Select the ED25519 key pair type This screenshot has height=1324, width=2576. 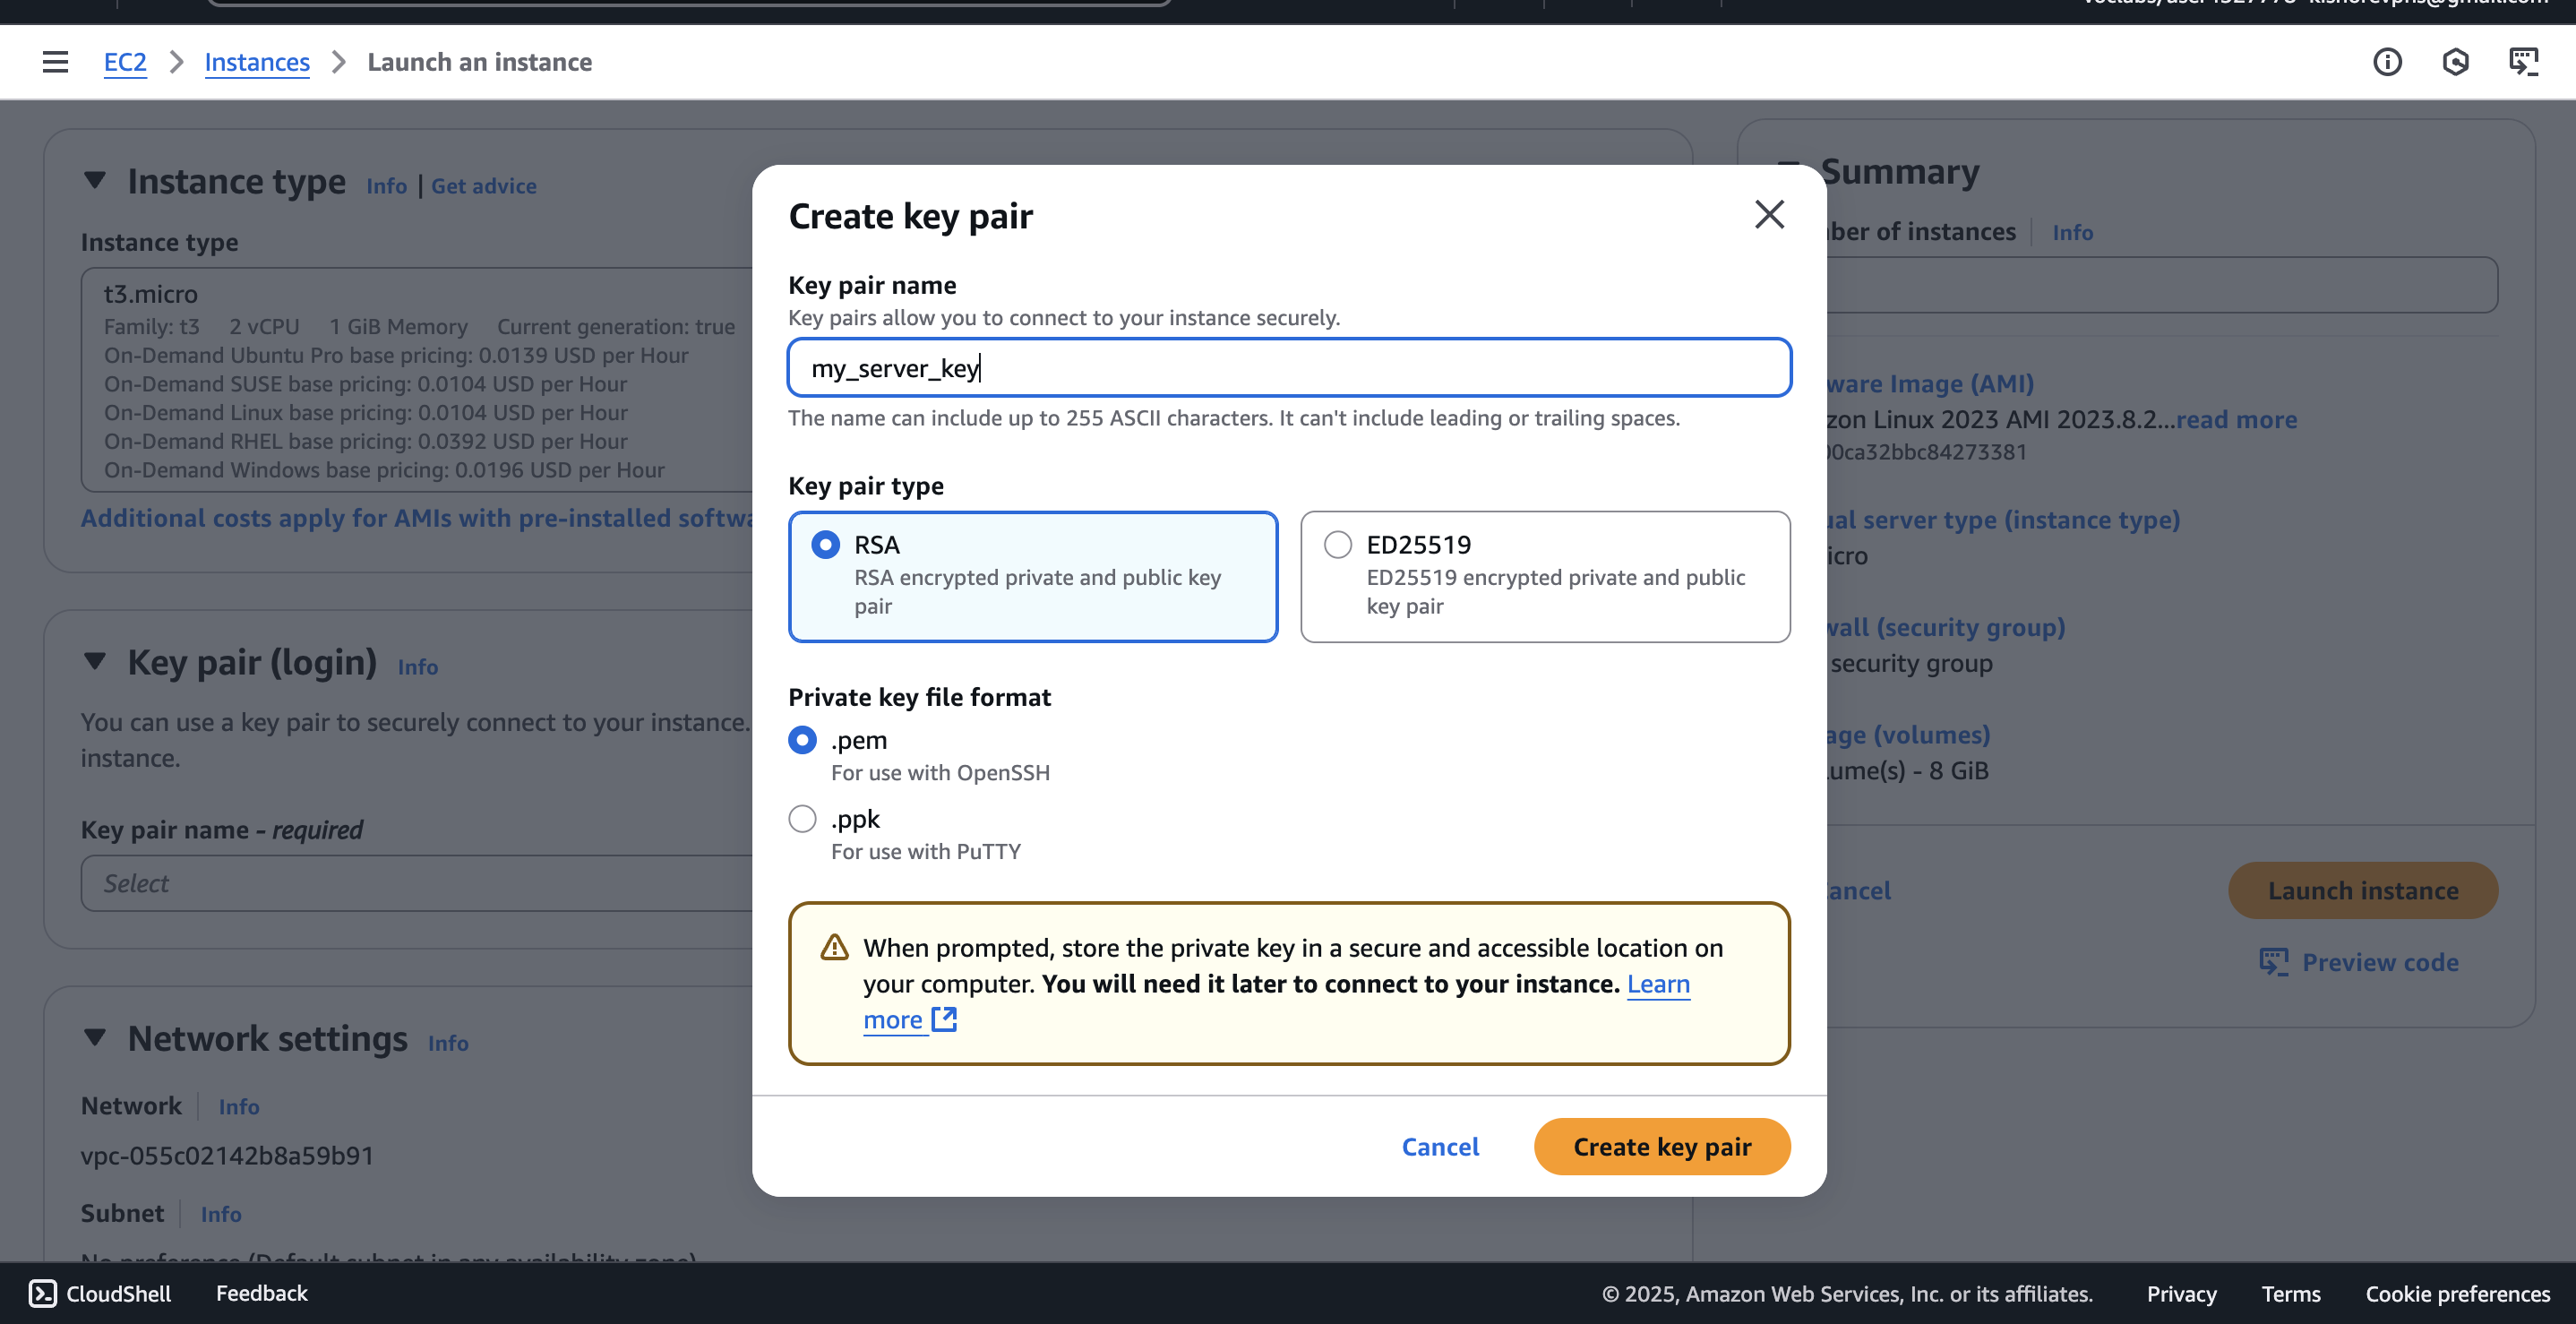pyautogui.click(x=1338, y=545)
